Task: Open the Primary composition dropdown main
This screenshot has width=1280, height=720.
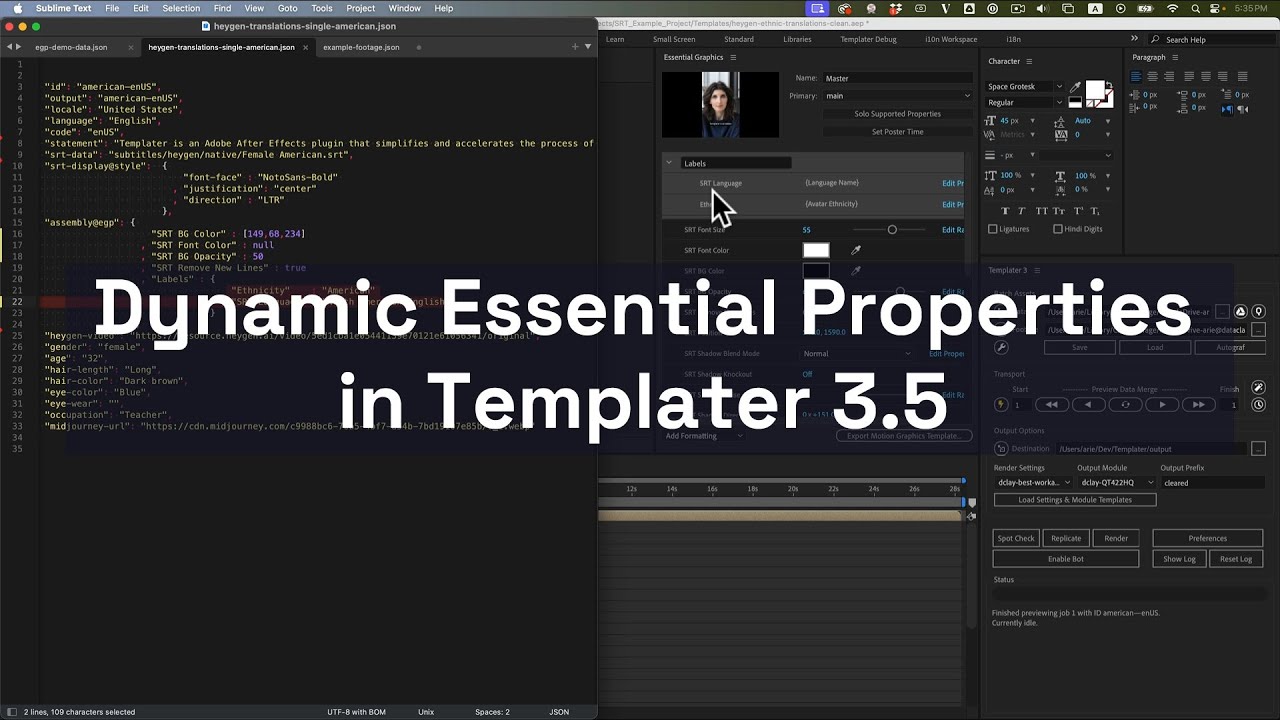Action: [x=897, y=96]
